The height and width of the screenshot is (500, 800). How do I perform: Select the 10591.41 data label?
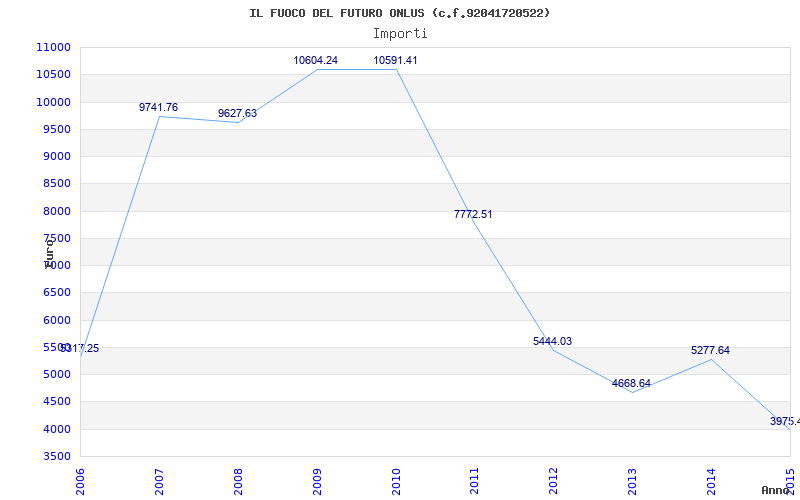coord(395,60)
